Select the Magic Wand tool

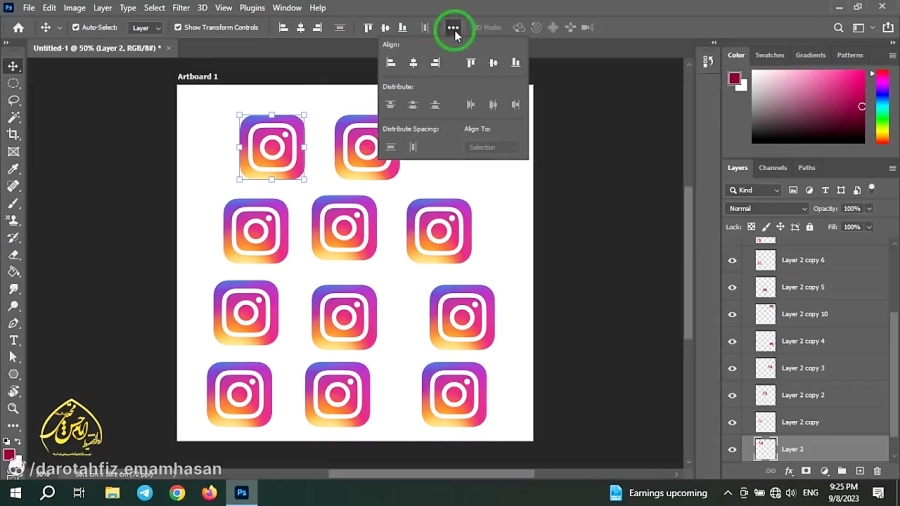tap(13, 118)
